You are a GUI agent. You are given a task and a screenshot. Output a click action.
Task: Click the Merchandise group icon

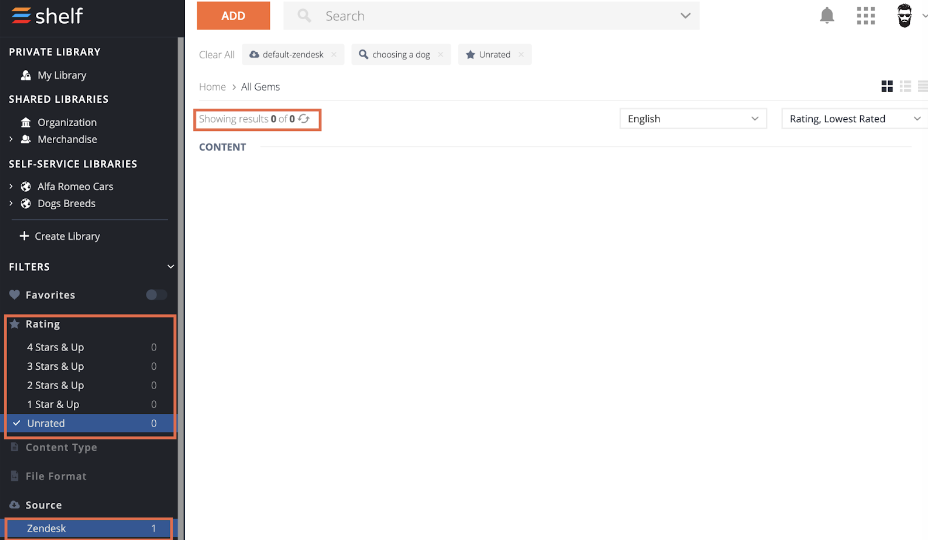pyautogui.click(x=25, y=139)
